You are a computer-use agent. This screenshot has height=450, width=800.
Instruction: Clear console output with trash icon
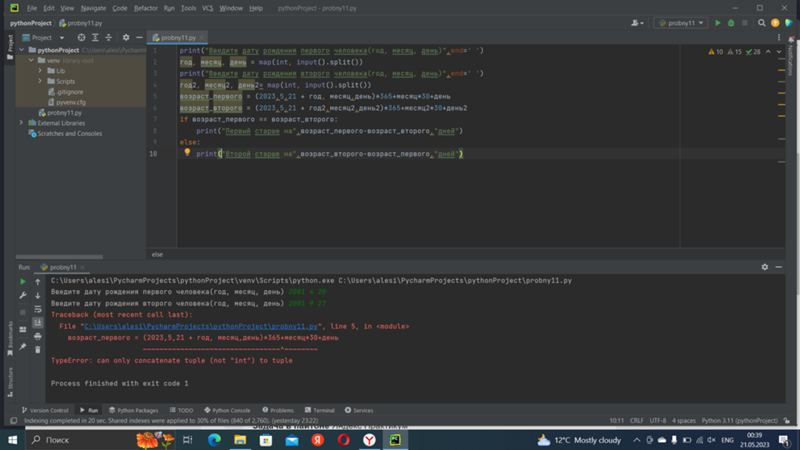pyautogui.click(x=38, y=349)
